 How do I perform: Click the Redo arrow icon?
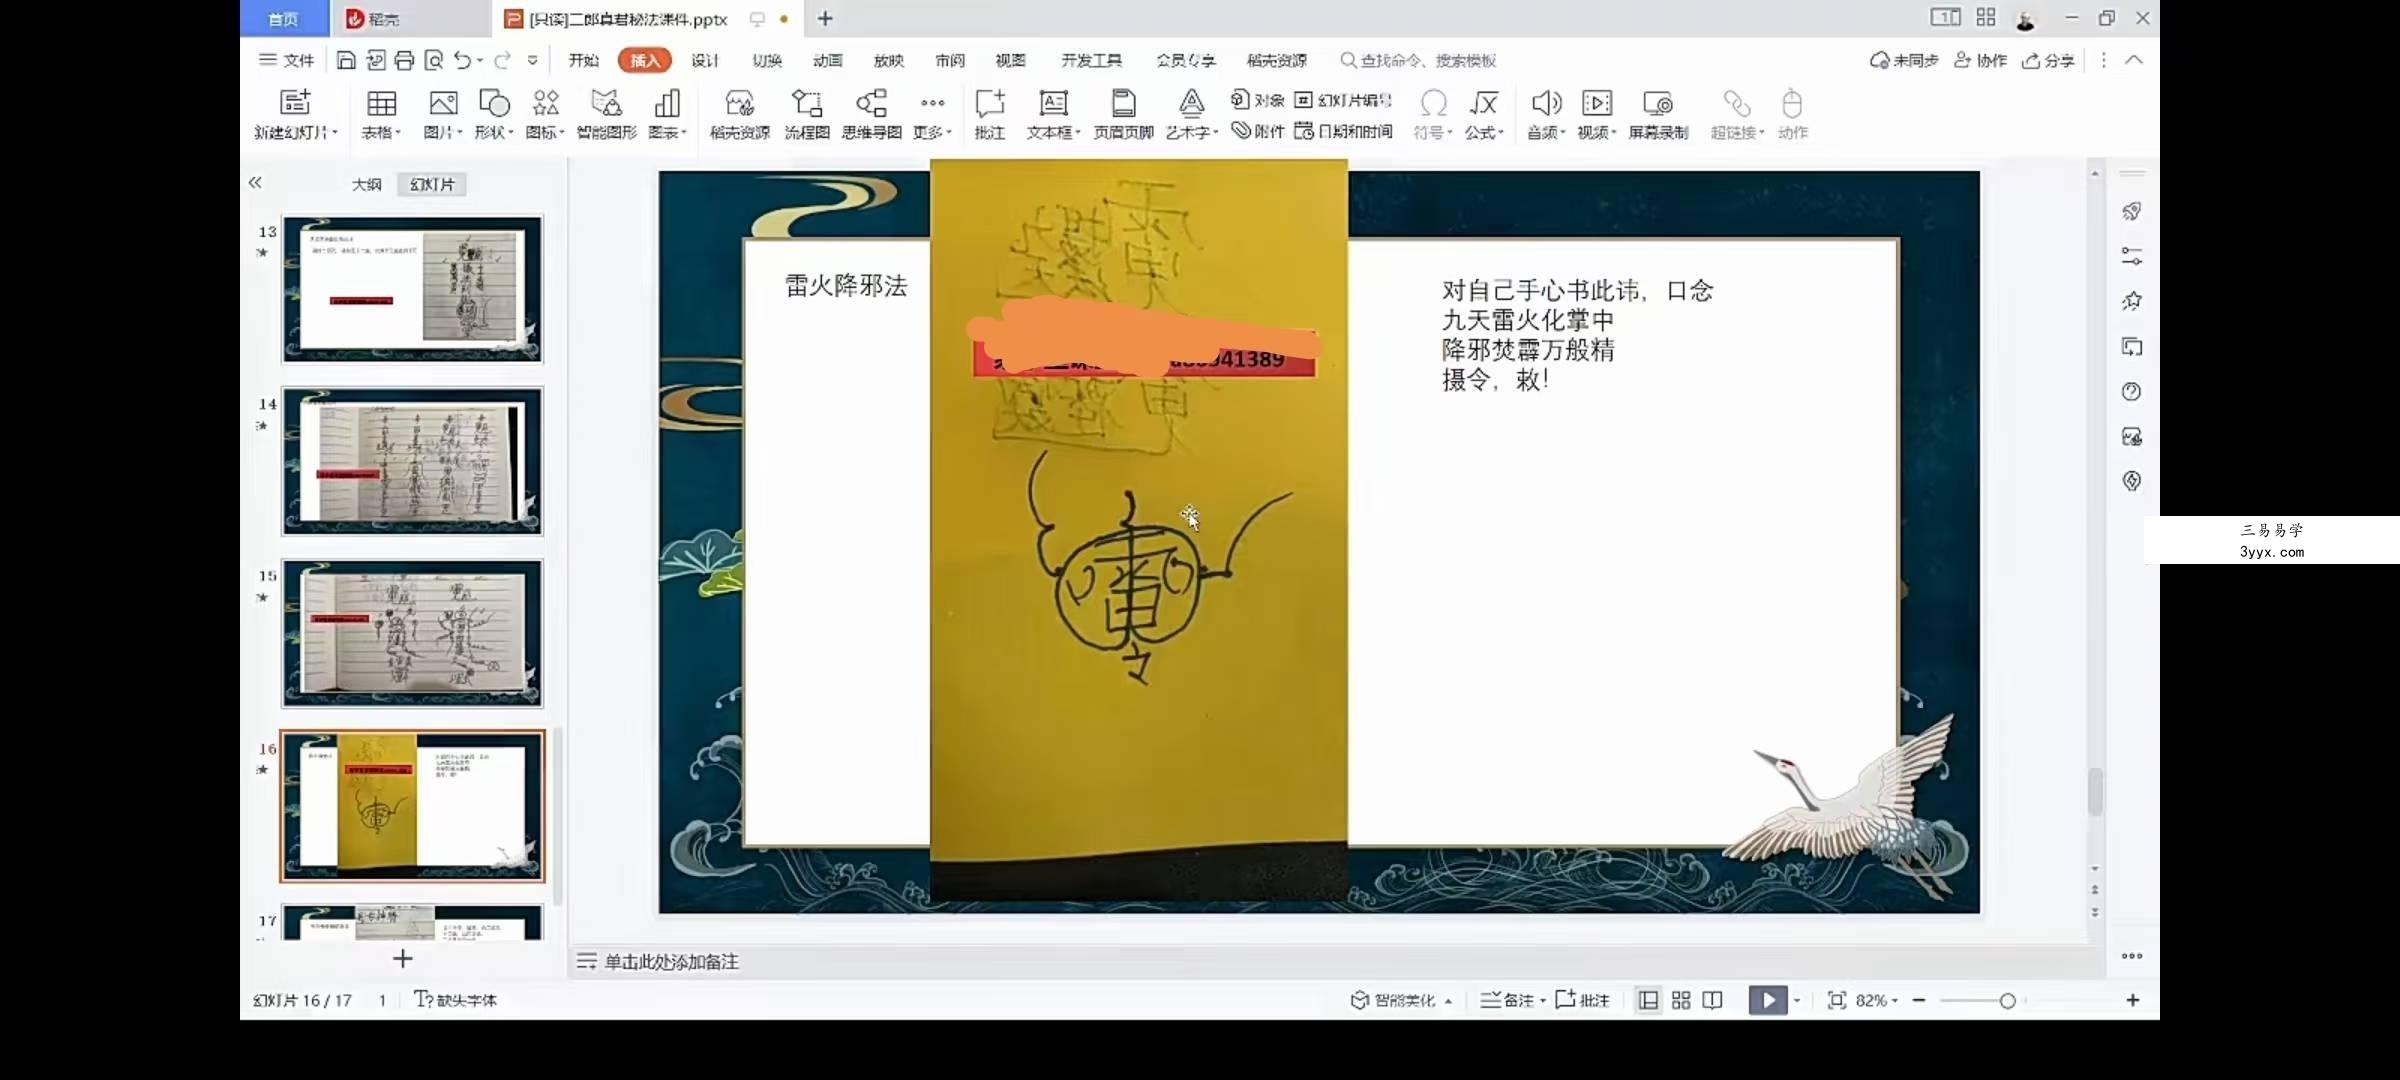click(x=502, y=60)
